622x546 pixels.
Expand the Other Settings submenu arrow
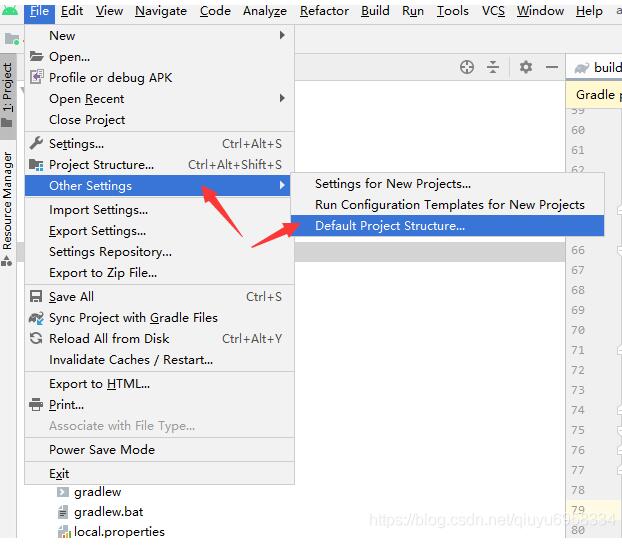coord(282,185)
